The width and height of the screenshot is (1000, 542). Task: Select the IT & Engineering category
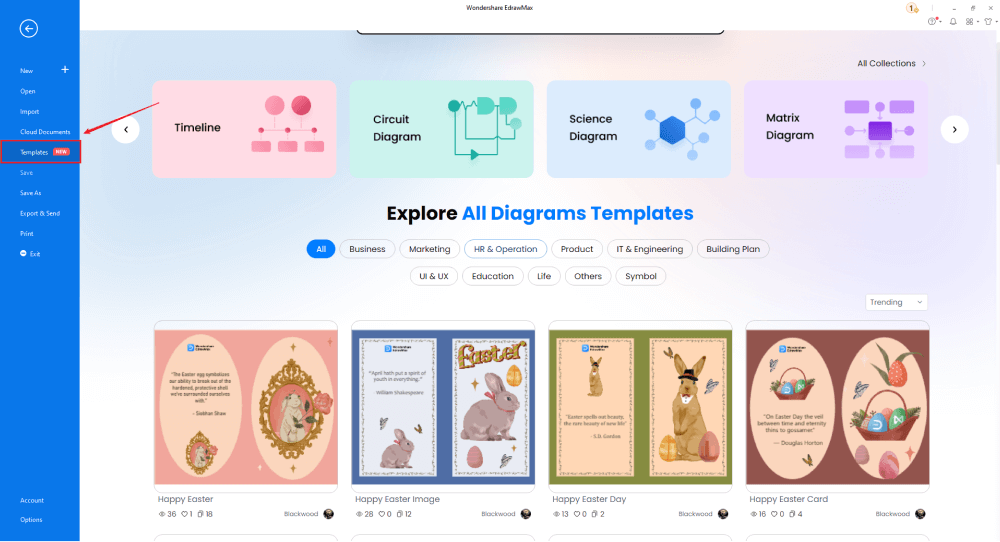click(x=649, y=249)
